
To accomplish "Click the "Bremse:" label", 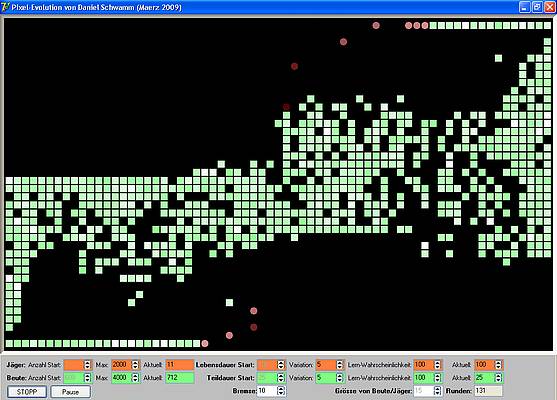I will (244, 391).
